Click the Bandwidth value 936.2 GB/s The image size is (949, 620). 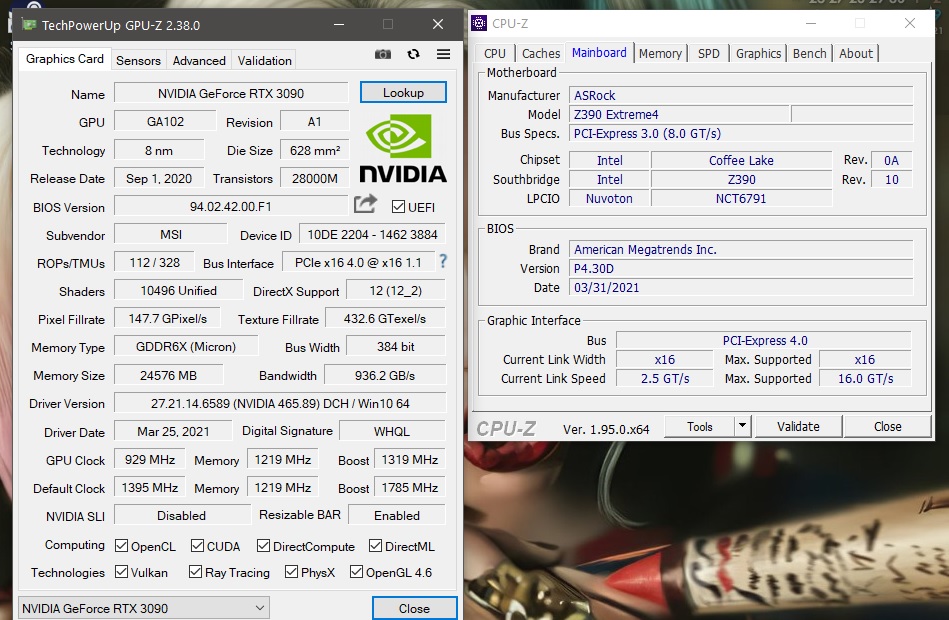coord(385,375)
